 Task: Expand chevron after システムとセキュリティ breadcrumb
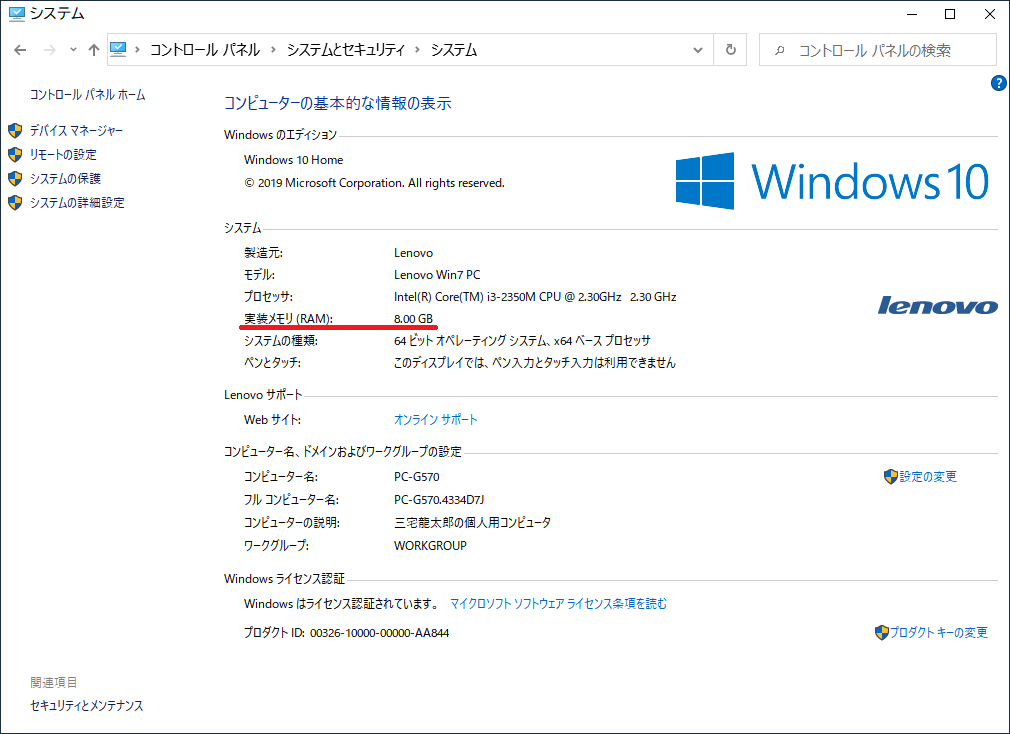point(418,50)
